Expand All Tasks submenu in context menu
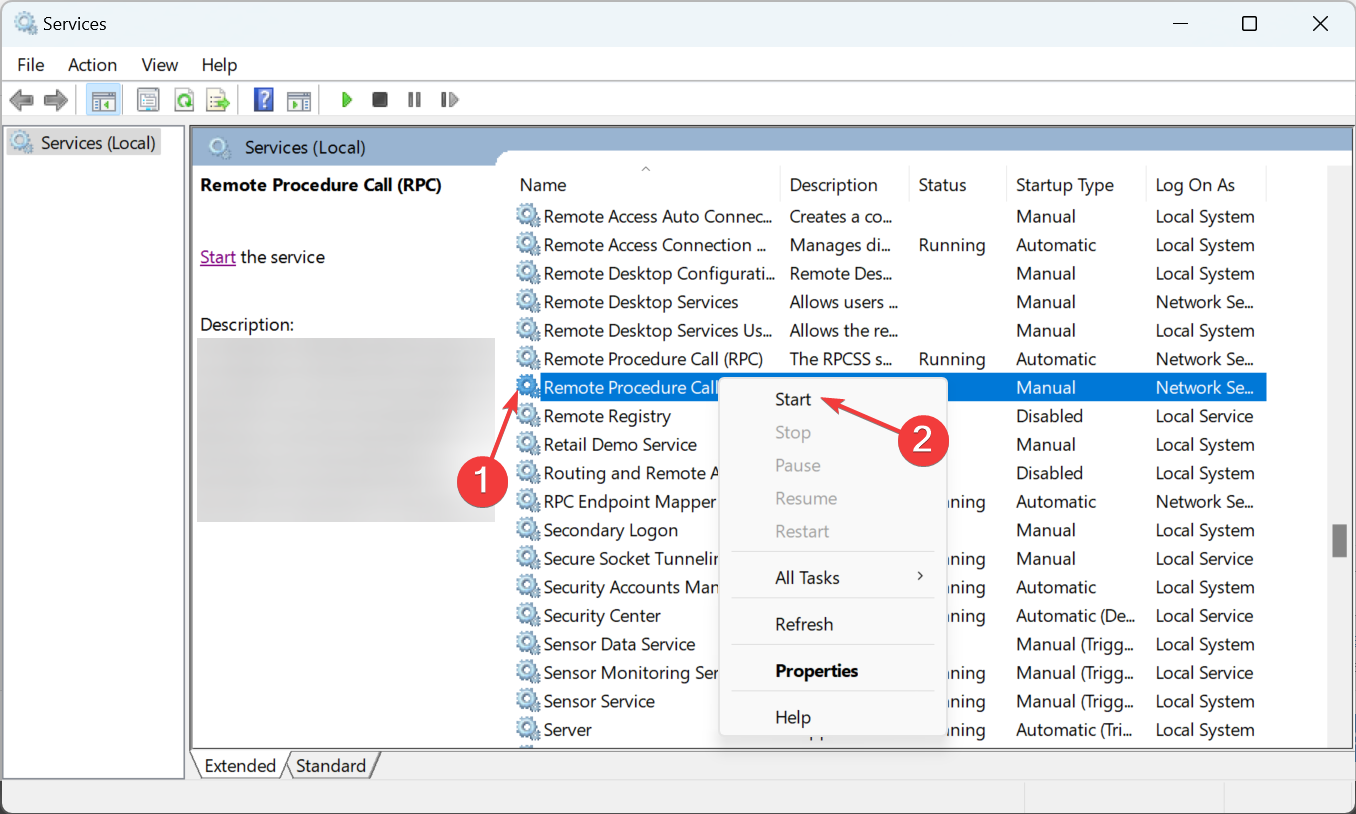The height and width of the screenshot is (814, 1356). point(832,578)
